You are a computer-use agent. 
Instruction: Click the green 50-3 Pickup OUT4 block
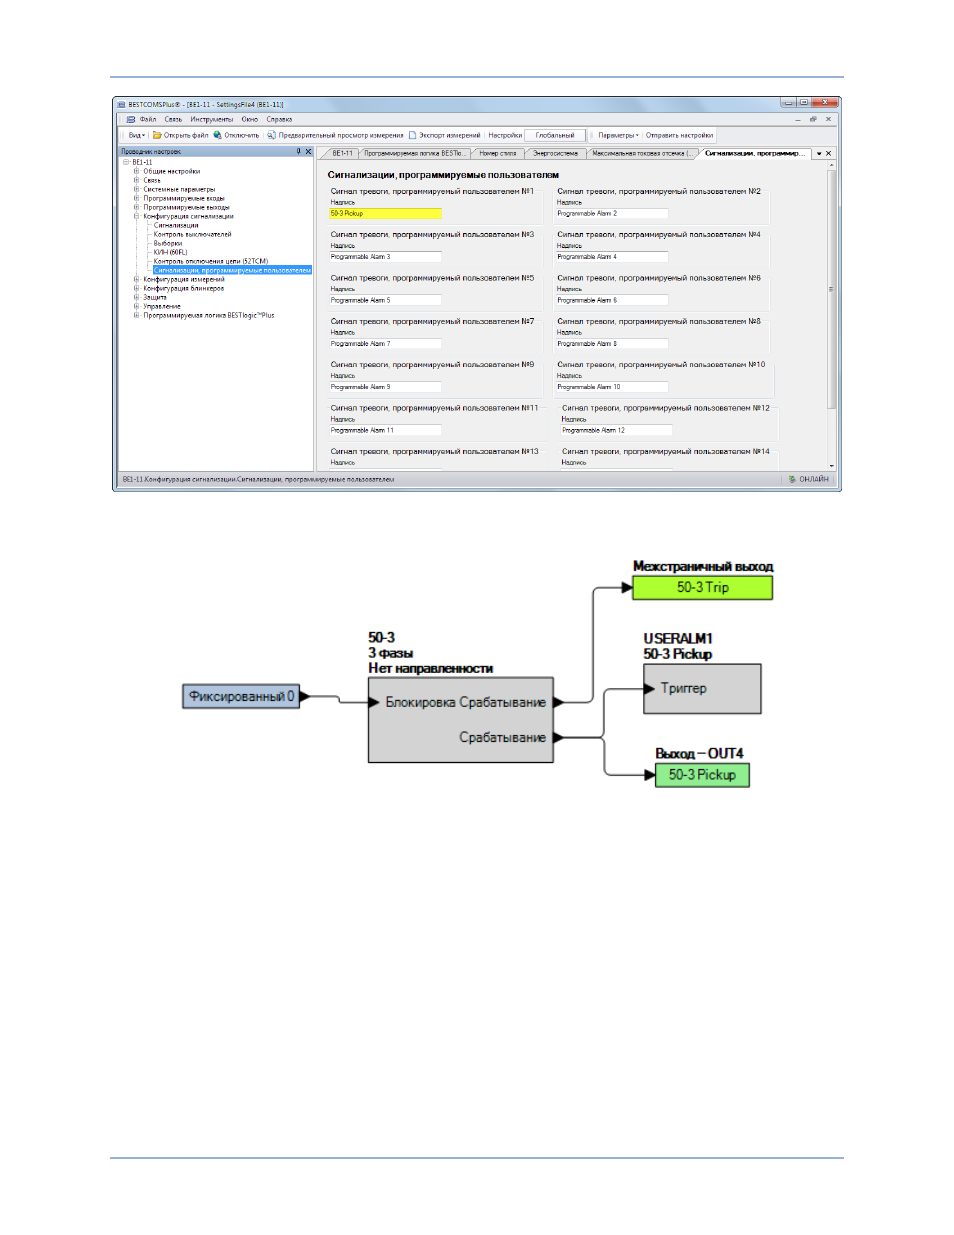[x=702, y=775]
